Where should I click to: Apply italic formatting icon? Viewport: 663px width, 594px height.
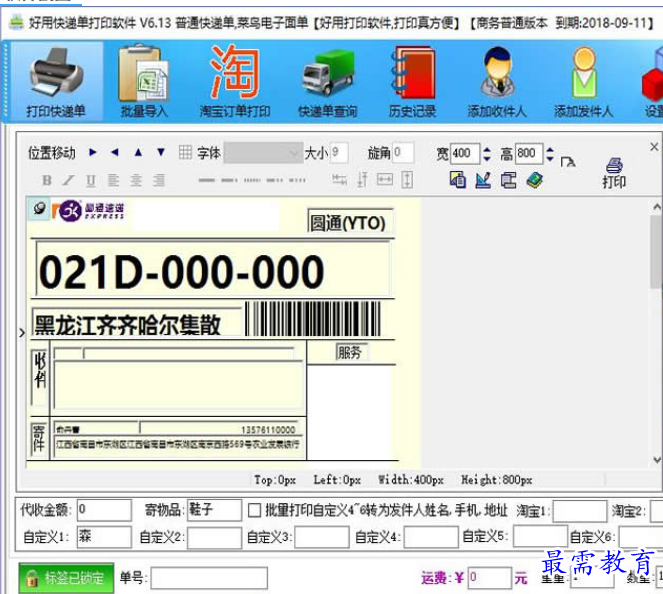[68, 181]
